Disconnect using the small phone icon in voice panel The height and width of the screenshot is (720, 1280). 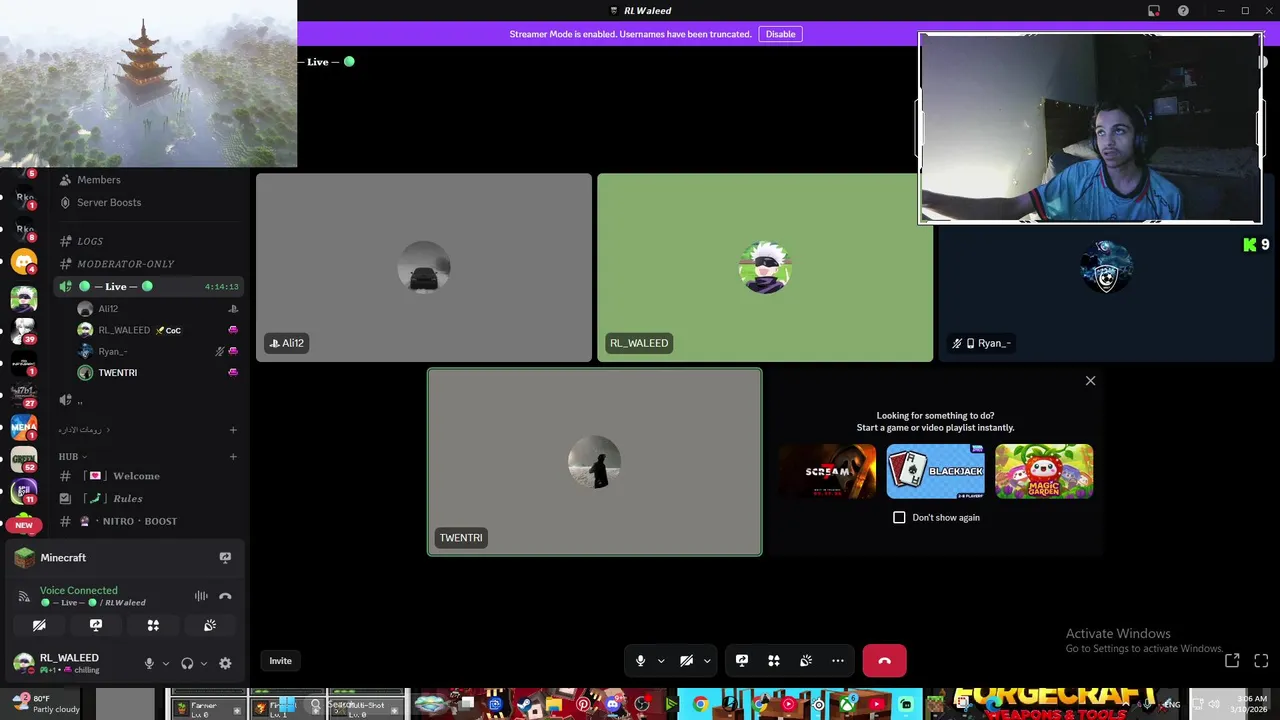click(225, 596)
